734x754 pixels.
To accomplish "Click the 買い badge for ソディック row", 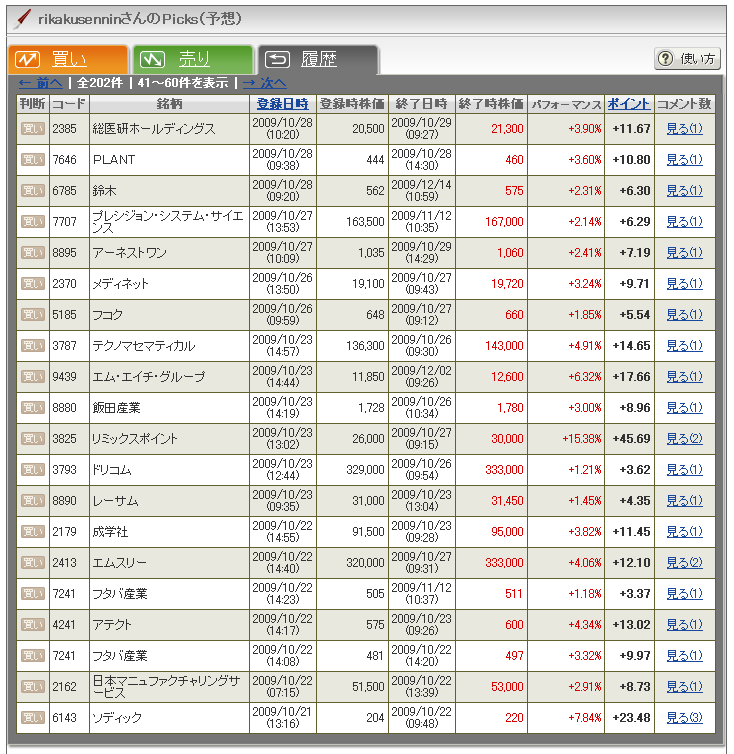I will tap(33, 718).
